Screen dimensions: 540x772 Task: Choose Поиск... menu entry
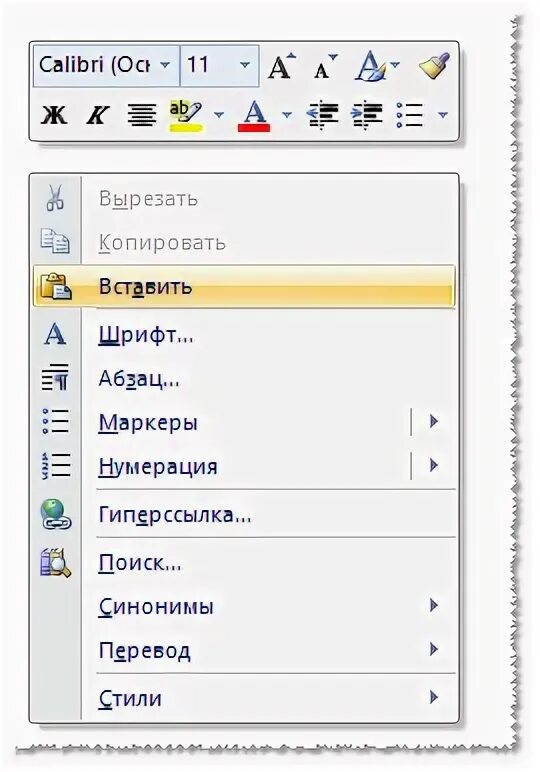[x=244, y=563]
